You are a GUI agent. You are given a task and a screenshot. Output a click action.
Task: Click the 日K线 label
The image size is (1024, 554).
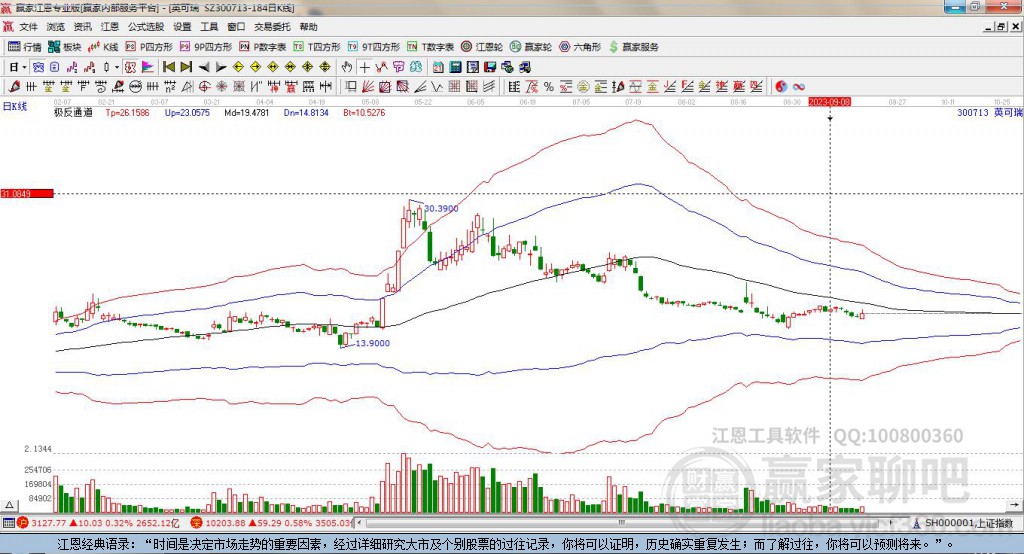pos(15,106)
